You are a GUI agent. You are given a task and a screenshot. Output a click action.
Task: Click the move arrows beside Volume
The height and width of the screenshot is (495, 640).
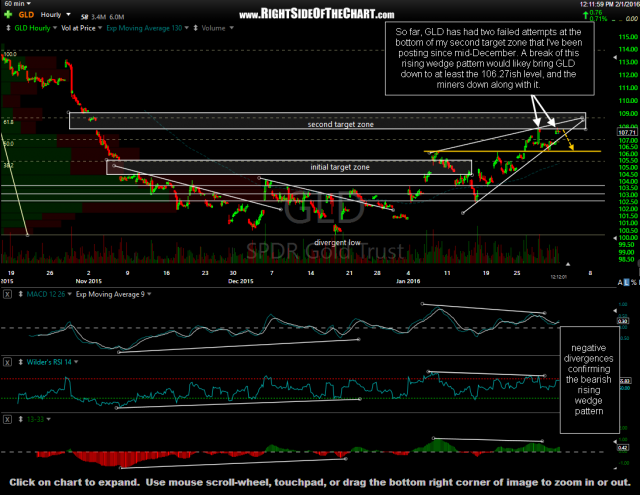point(196,28)
